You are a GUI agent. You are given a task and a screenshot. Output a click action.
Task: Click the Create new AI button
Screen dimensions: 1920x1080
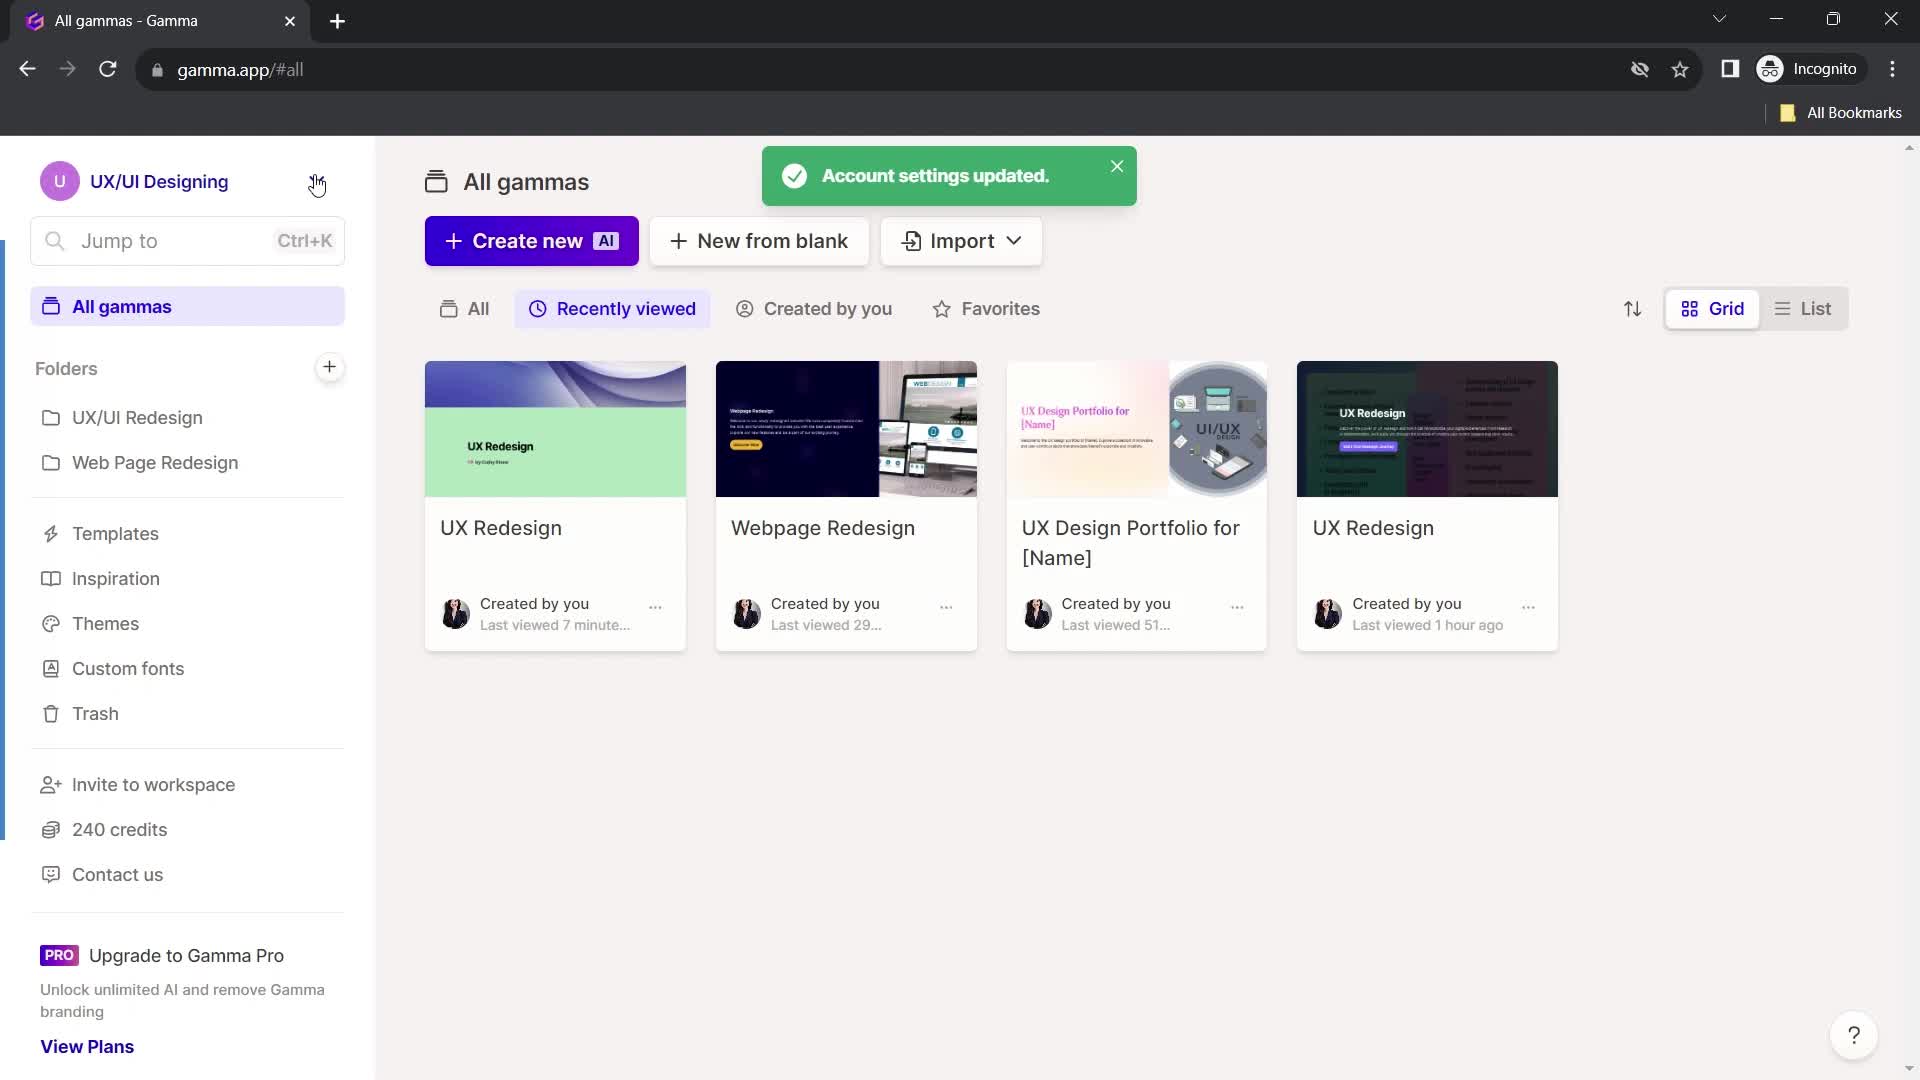[x=531, y=240]
